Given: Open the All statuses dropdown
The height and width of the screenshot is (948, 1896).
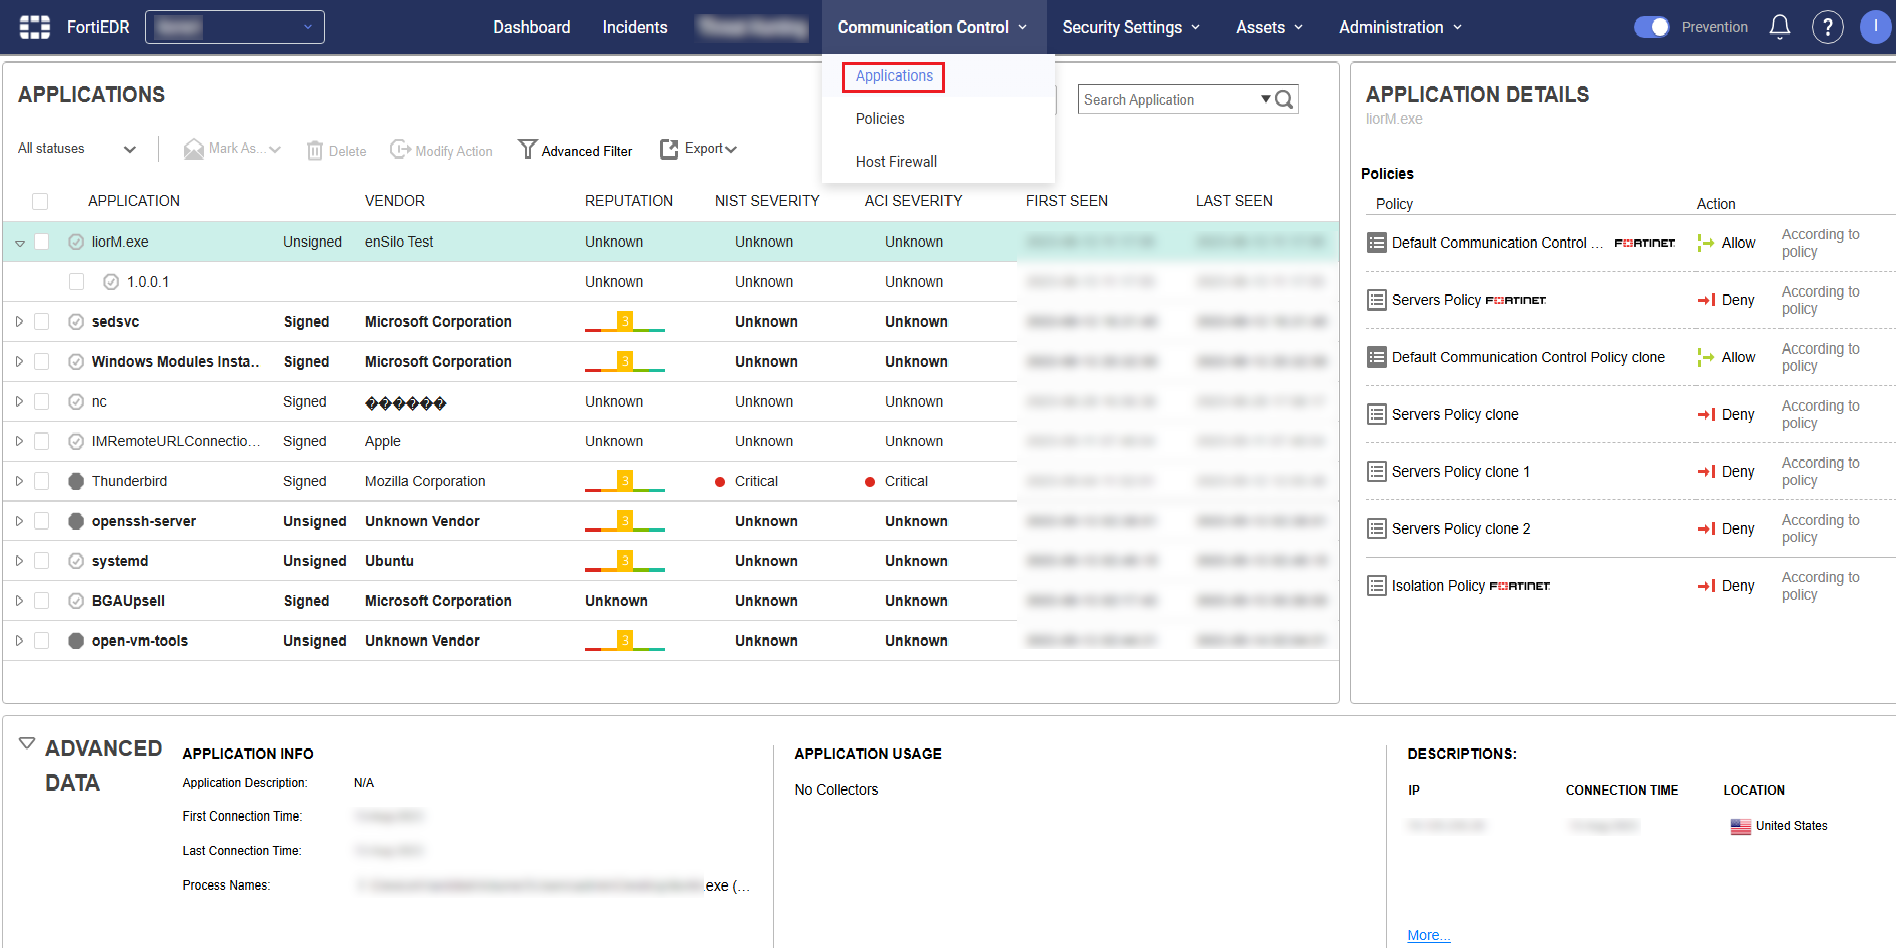Looking at the screenshot, I should 76,149.
